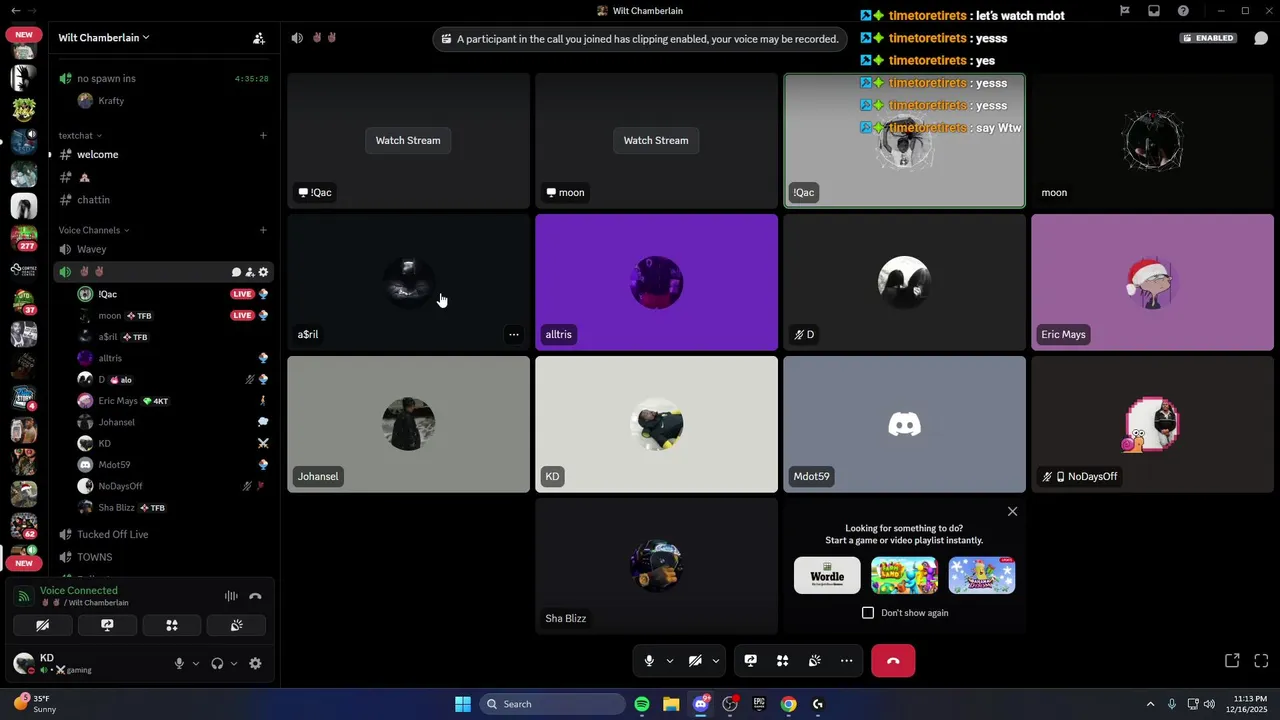
Task: Close the activity suggestion popup
Action: click(x=1012, y=511)
